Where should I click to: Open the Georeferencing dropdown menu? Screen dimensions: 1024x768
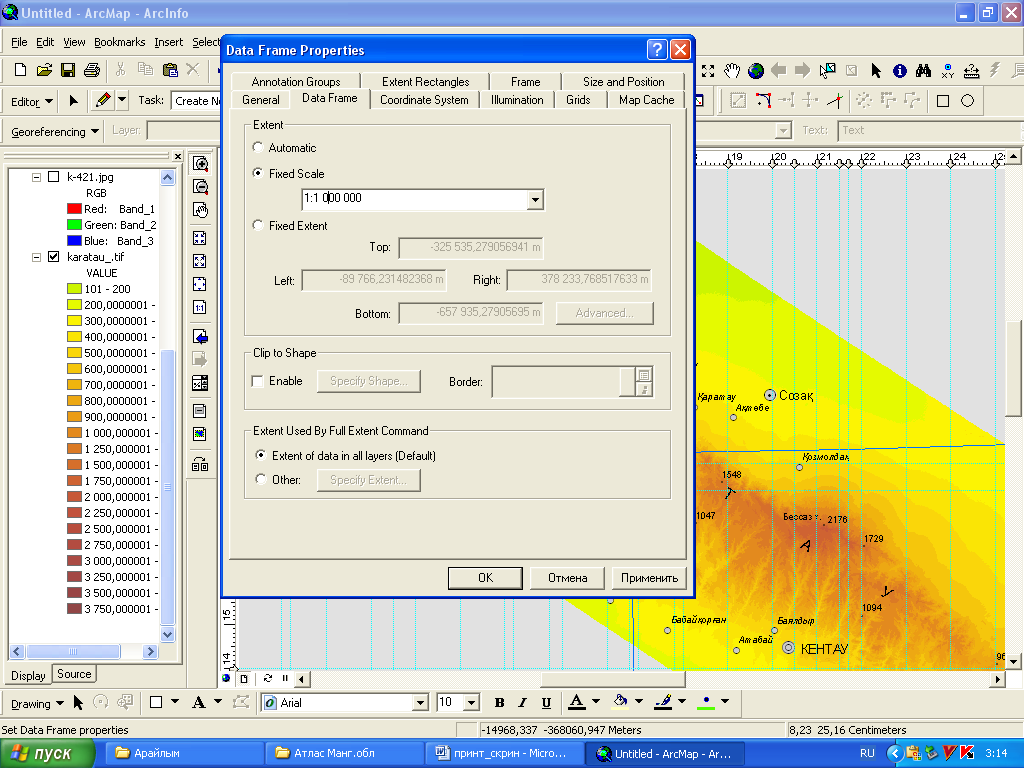(55, 131)
